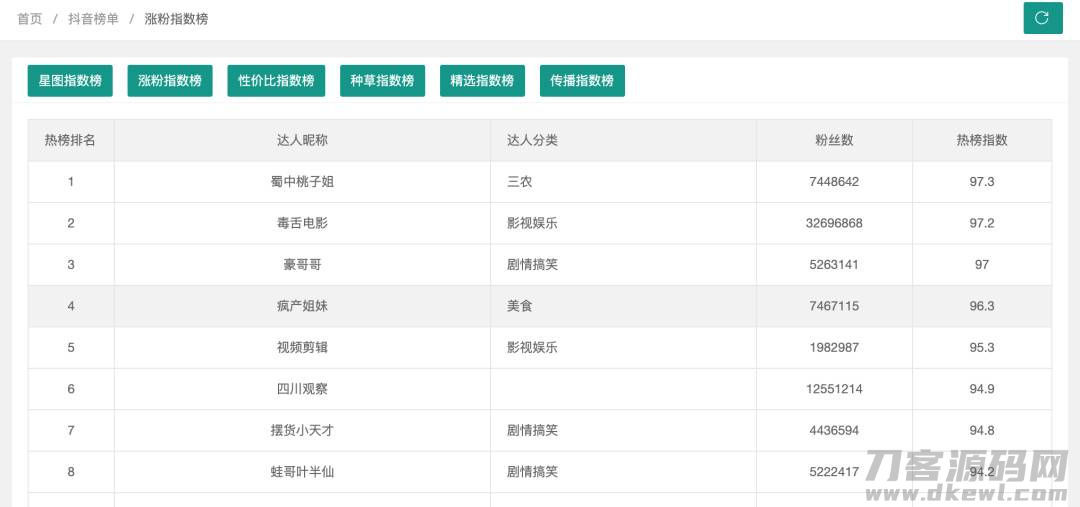The width and height of the screenshot is (1080, 507).
Task: Select the 蜀中桃子姐 name cell
Action: (x=302, y=182)
